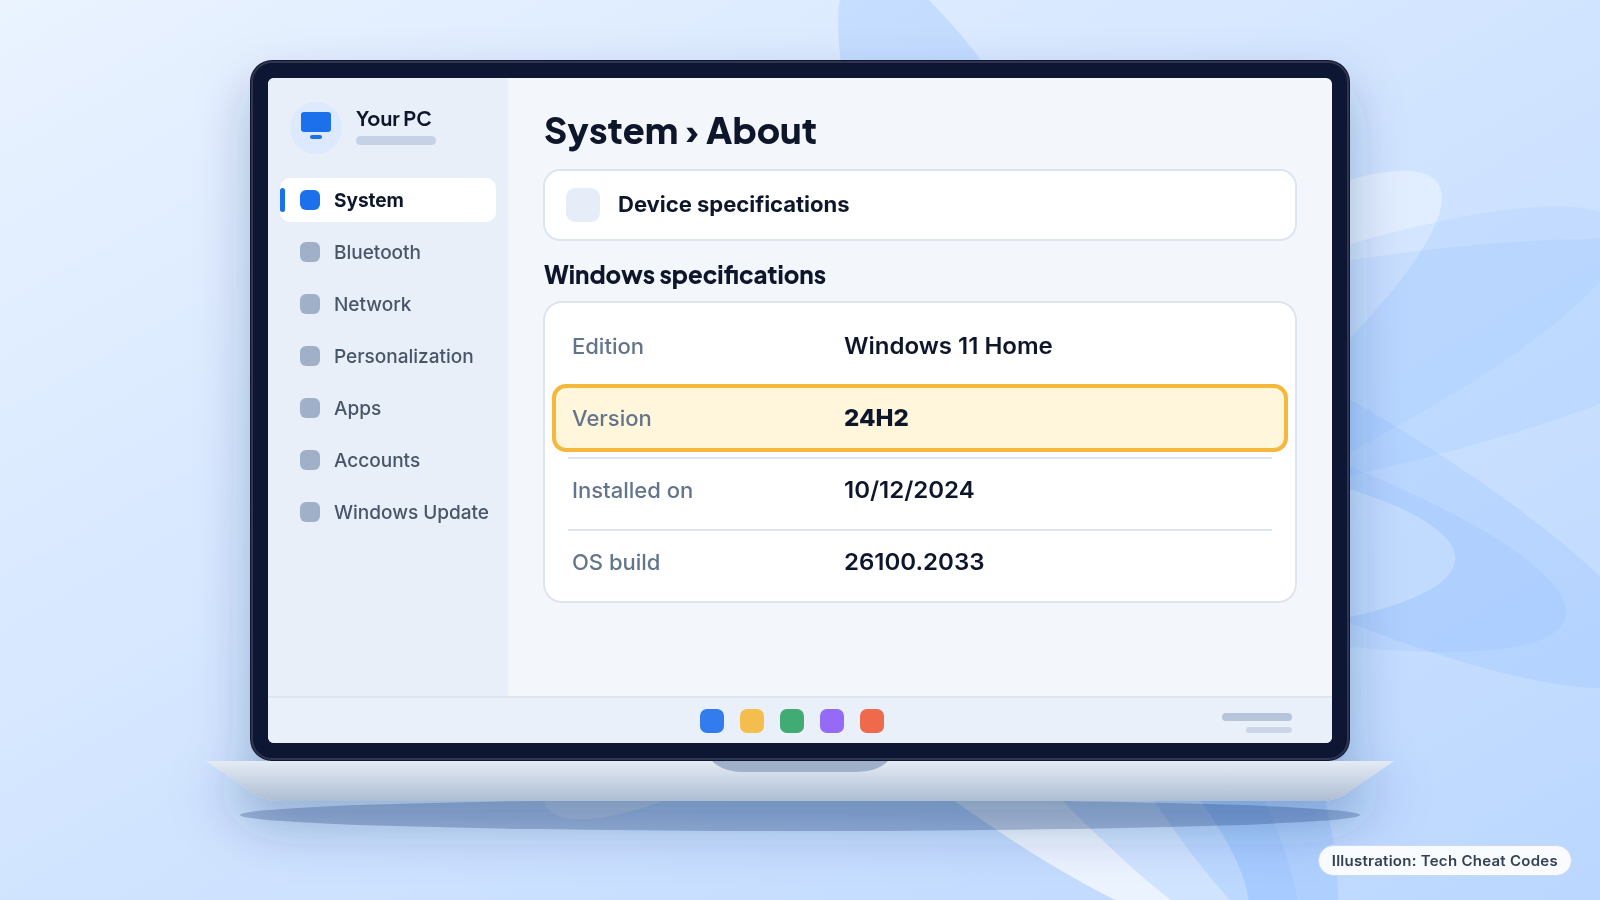Click the blue System sidebar icon
Screen dimensions: 1600x900
pos(310,200)
